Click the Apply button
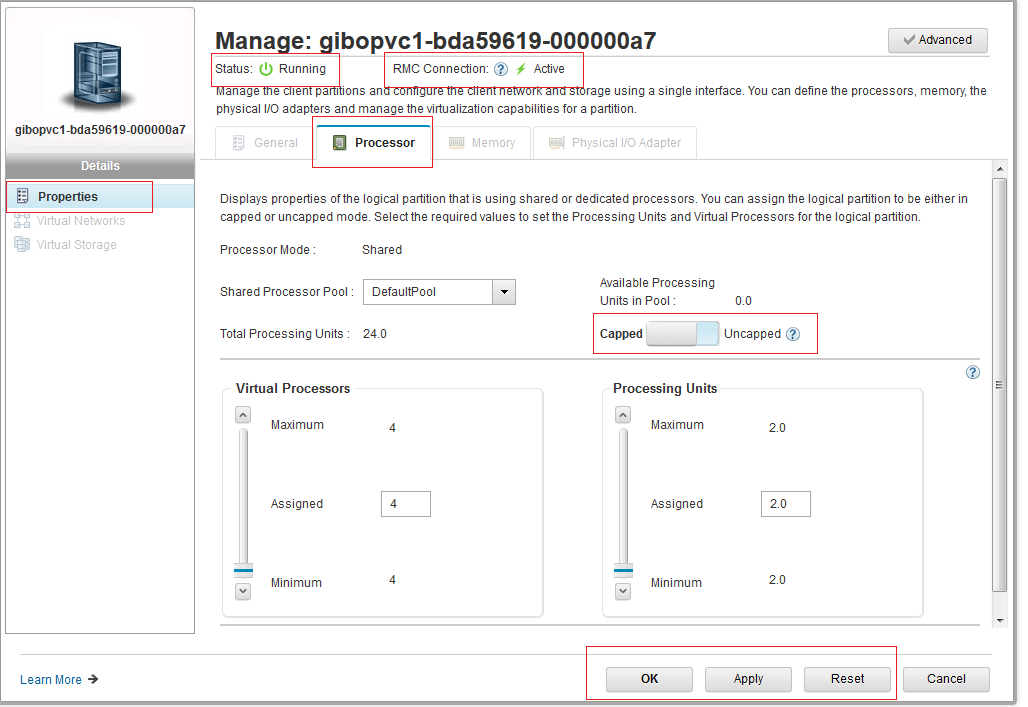This screenshot has width=1028, height=707. coord(748,679)
